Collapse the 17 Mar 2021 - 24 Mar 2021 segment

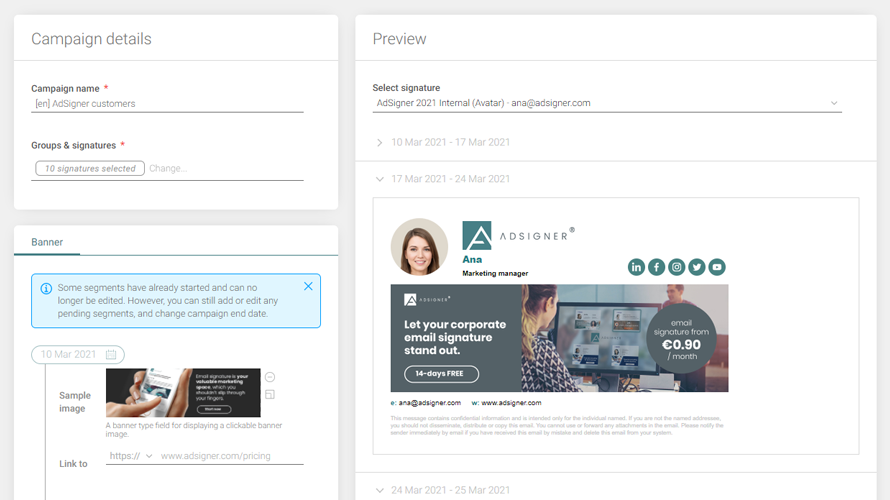point(380,179)
